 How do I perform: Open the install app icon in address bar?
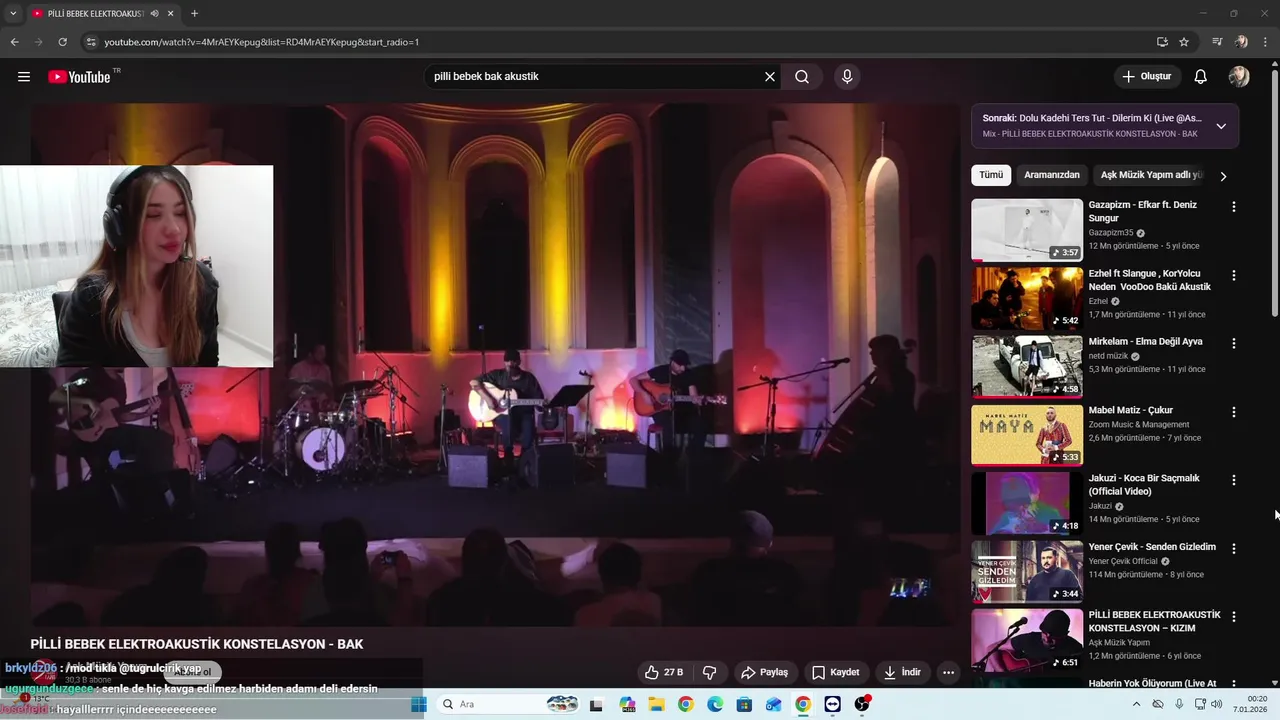tap(1162, 42)
